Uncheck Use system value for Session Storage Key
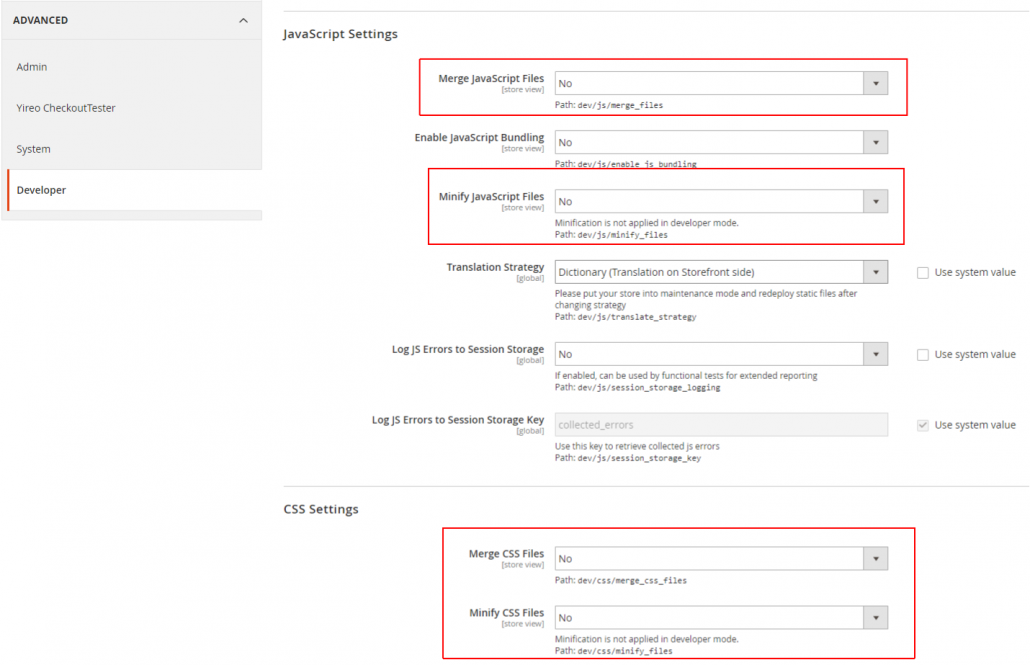 click(x=923, y=425)
